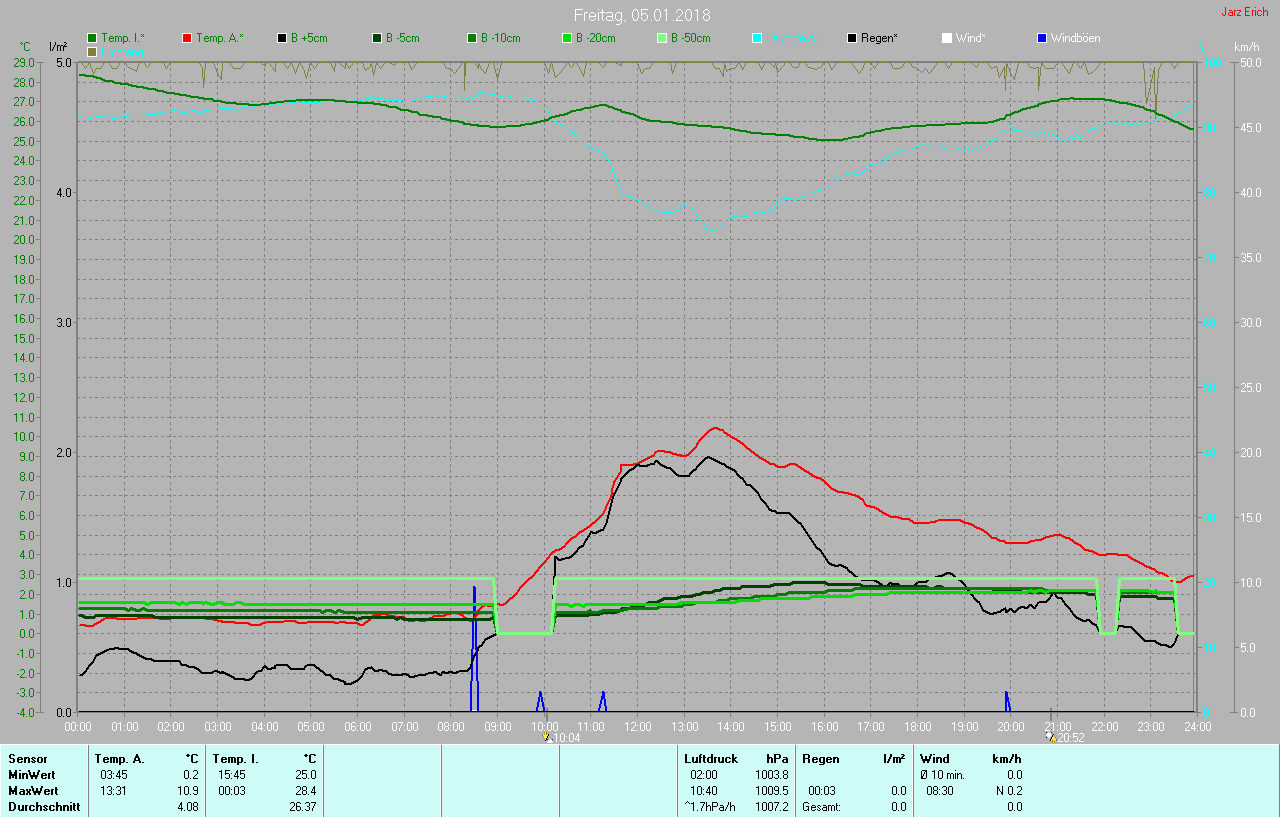Image resolution: width=1280 pixels, height=817 pixels.
Task: Click the Jarz Erich link
Action: (x=1244, y=12)
